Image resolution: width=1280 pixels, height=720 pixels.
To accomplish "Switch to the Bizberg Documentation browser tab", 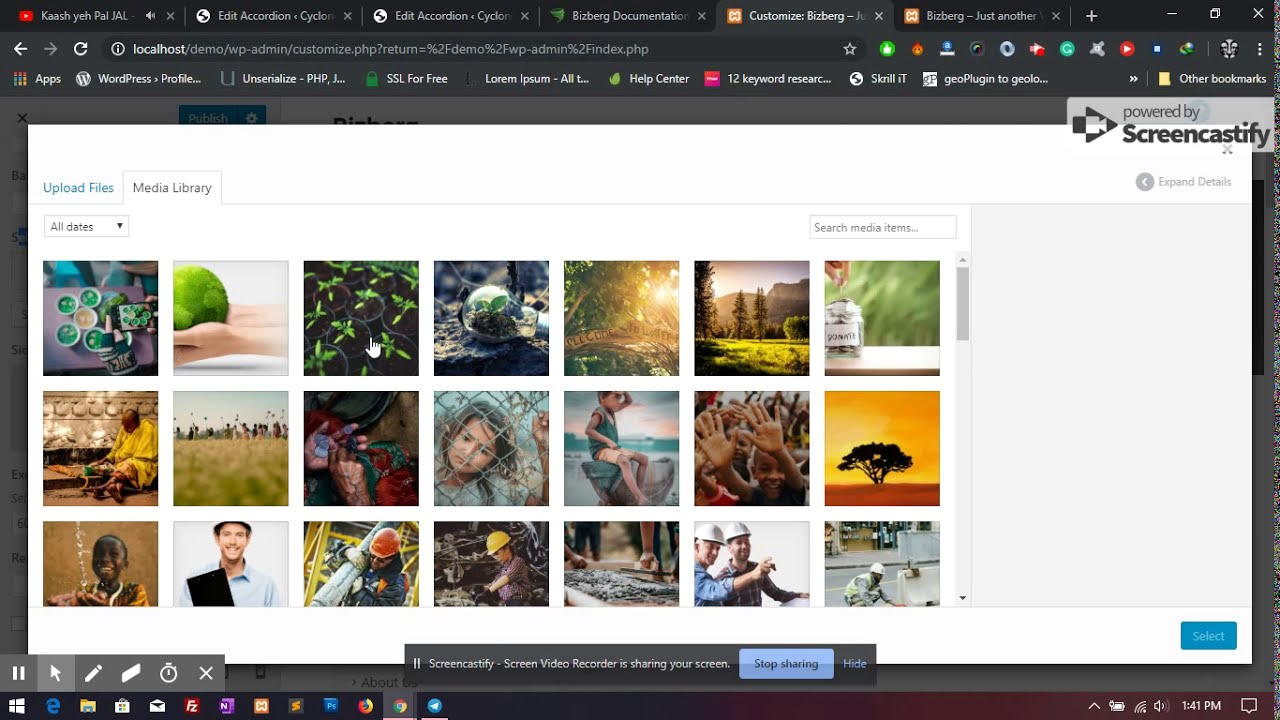I will tap(628, 16).
